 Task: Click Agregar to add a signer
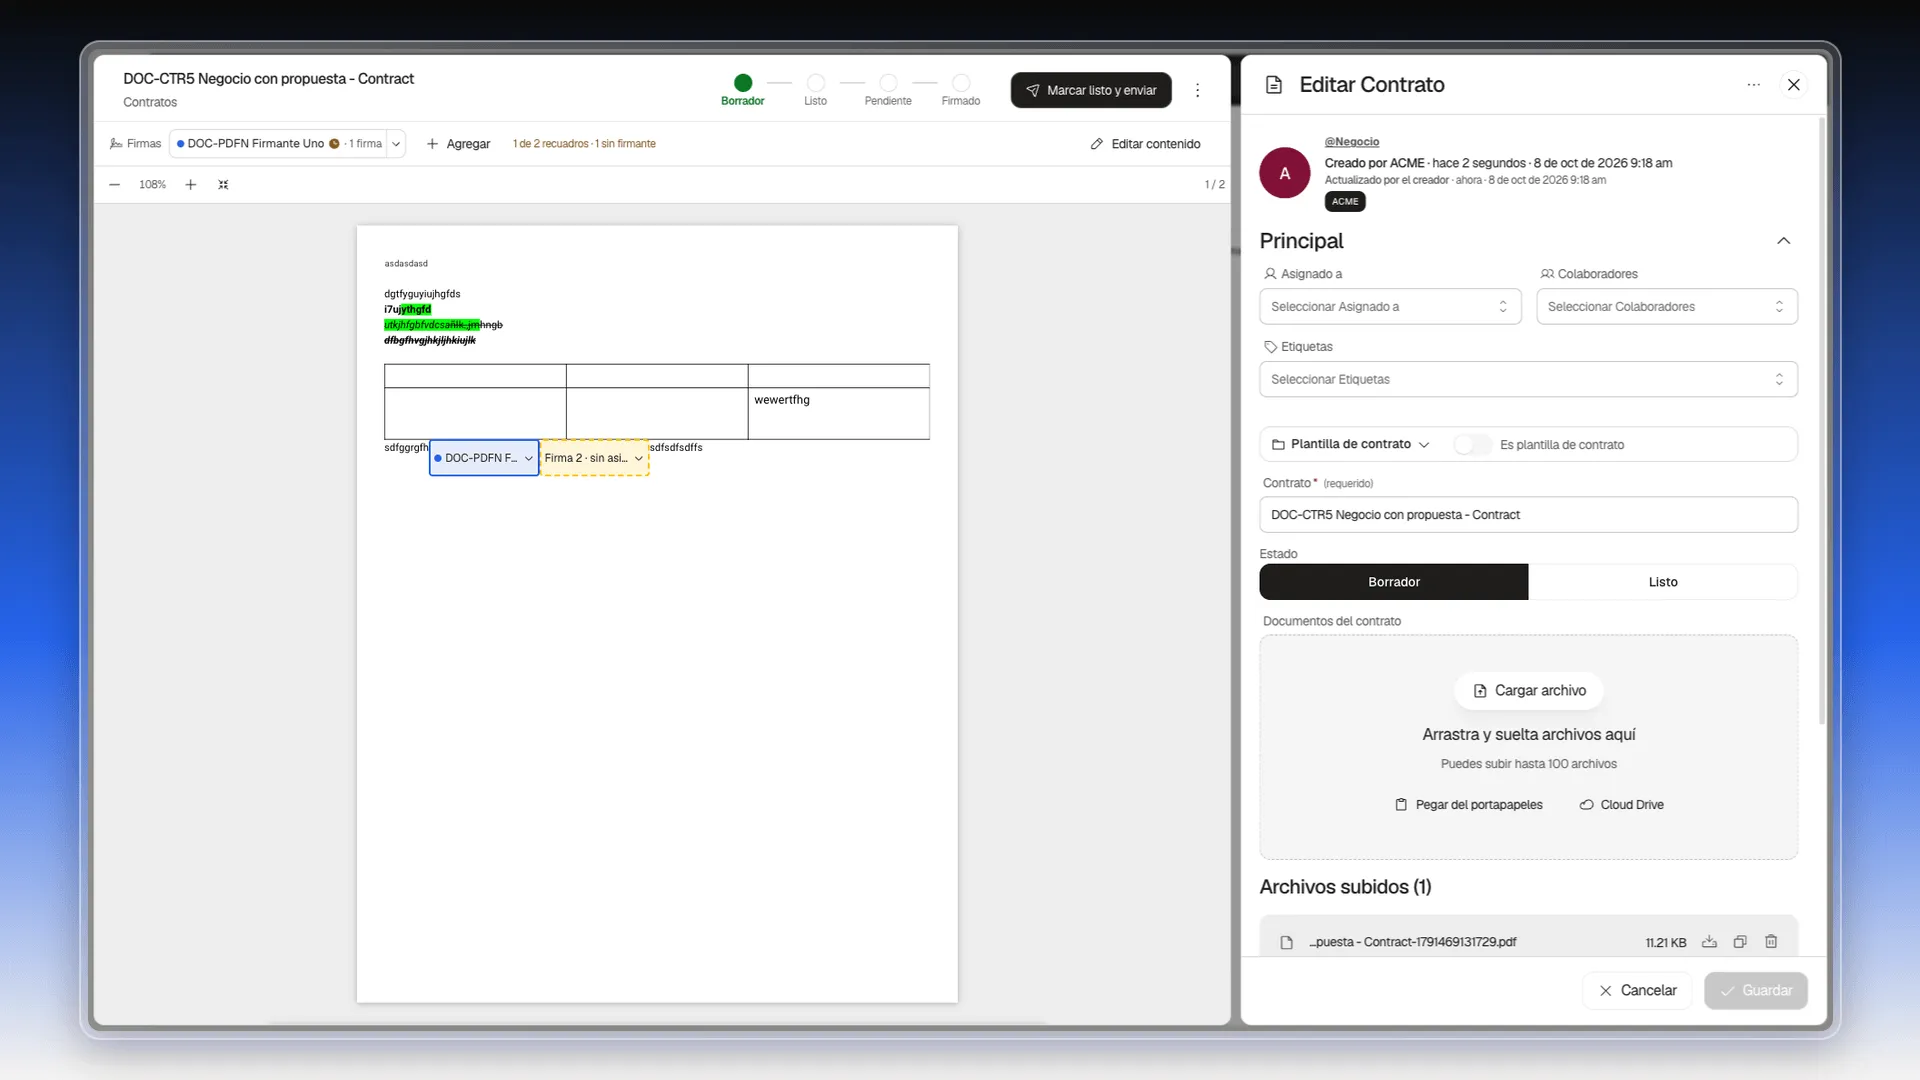pyautogui.click(x=458, y=144)
